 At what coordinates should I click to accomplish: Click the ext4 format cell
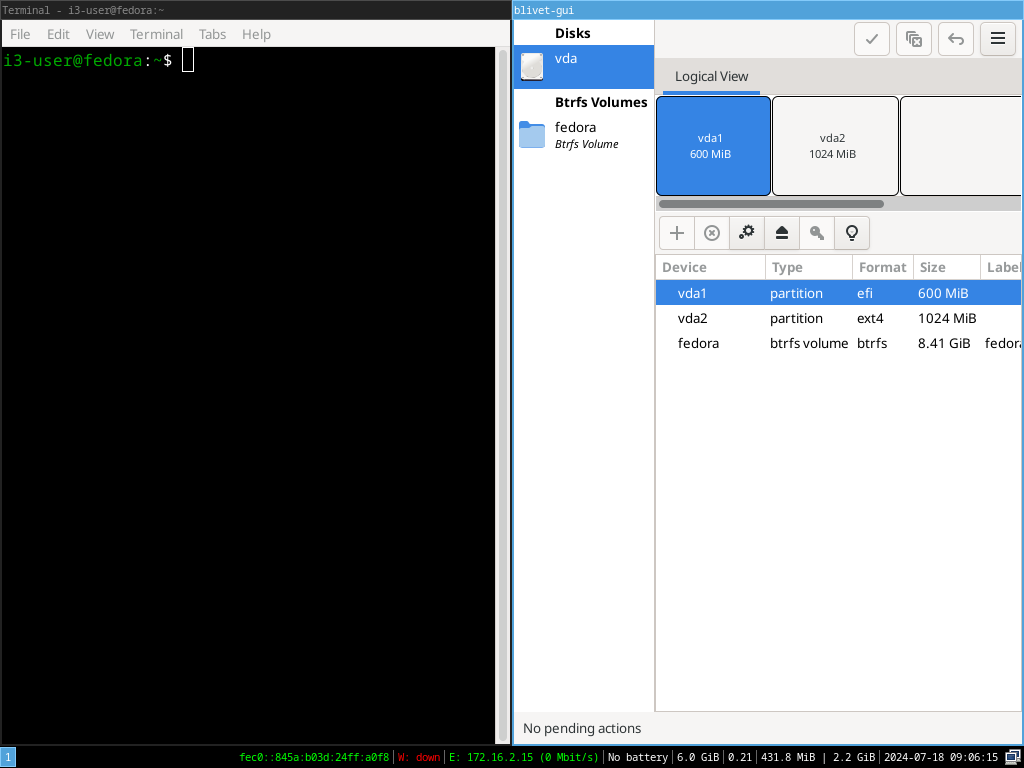pyautogui.click(x=870, y=318)
